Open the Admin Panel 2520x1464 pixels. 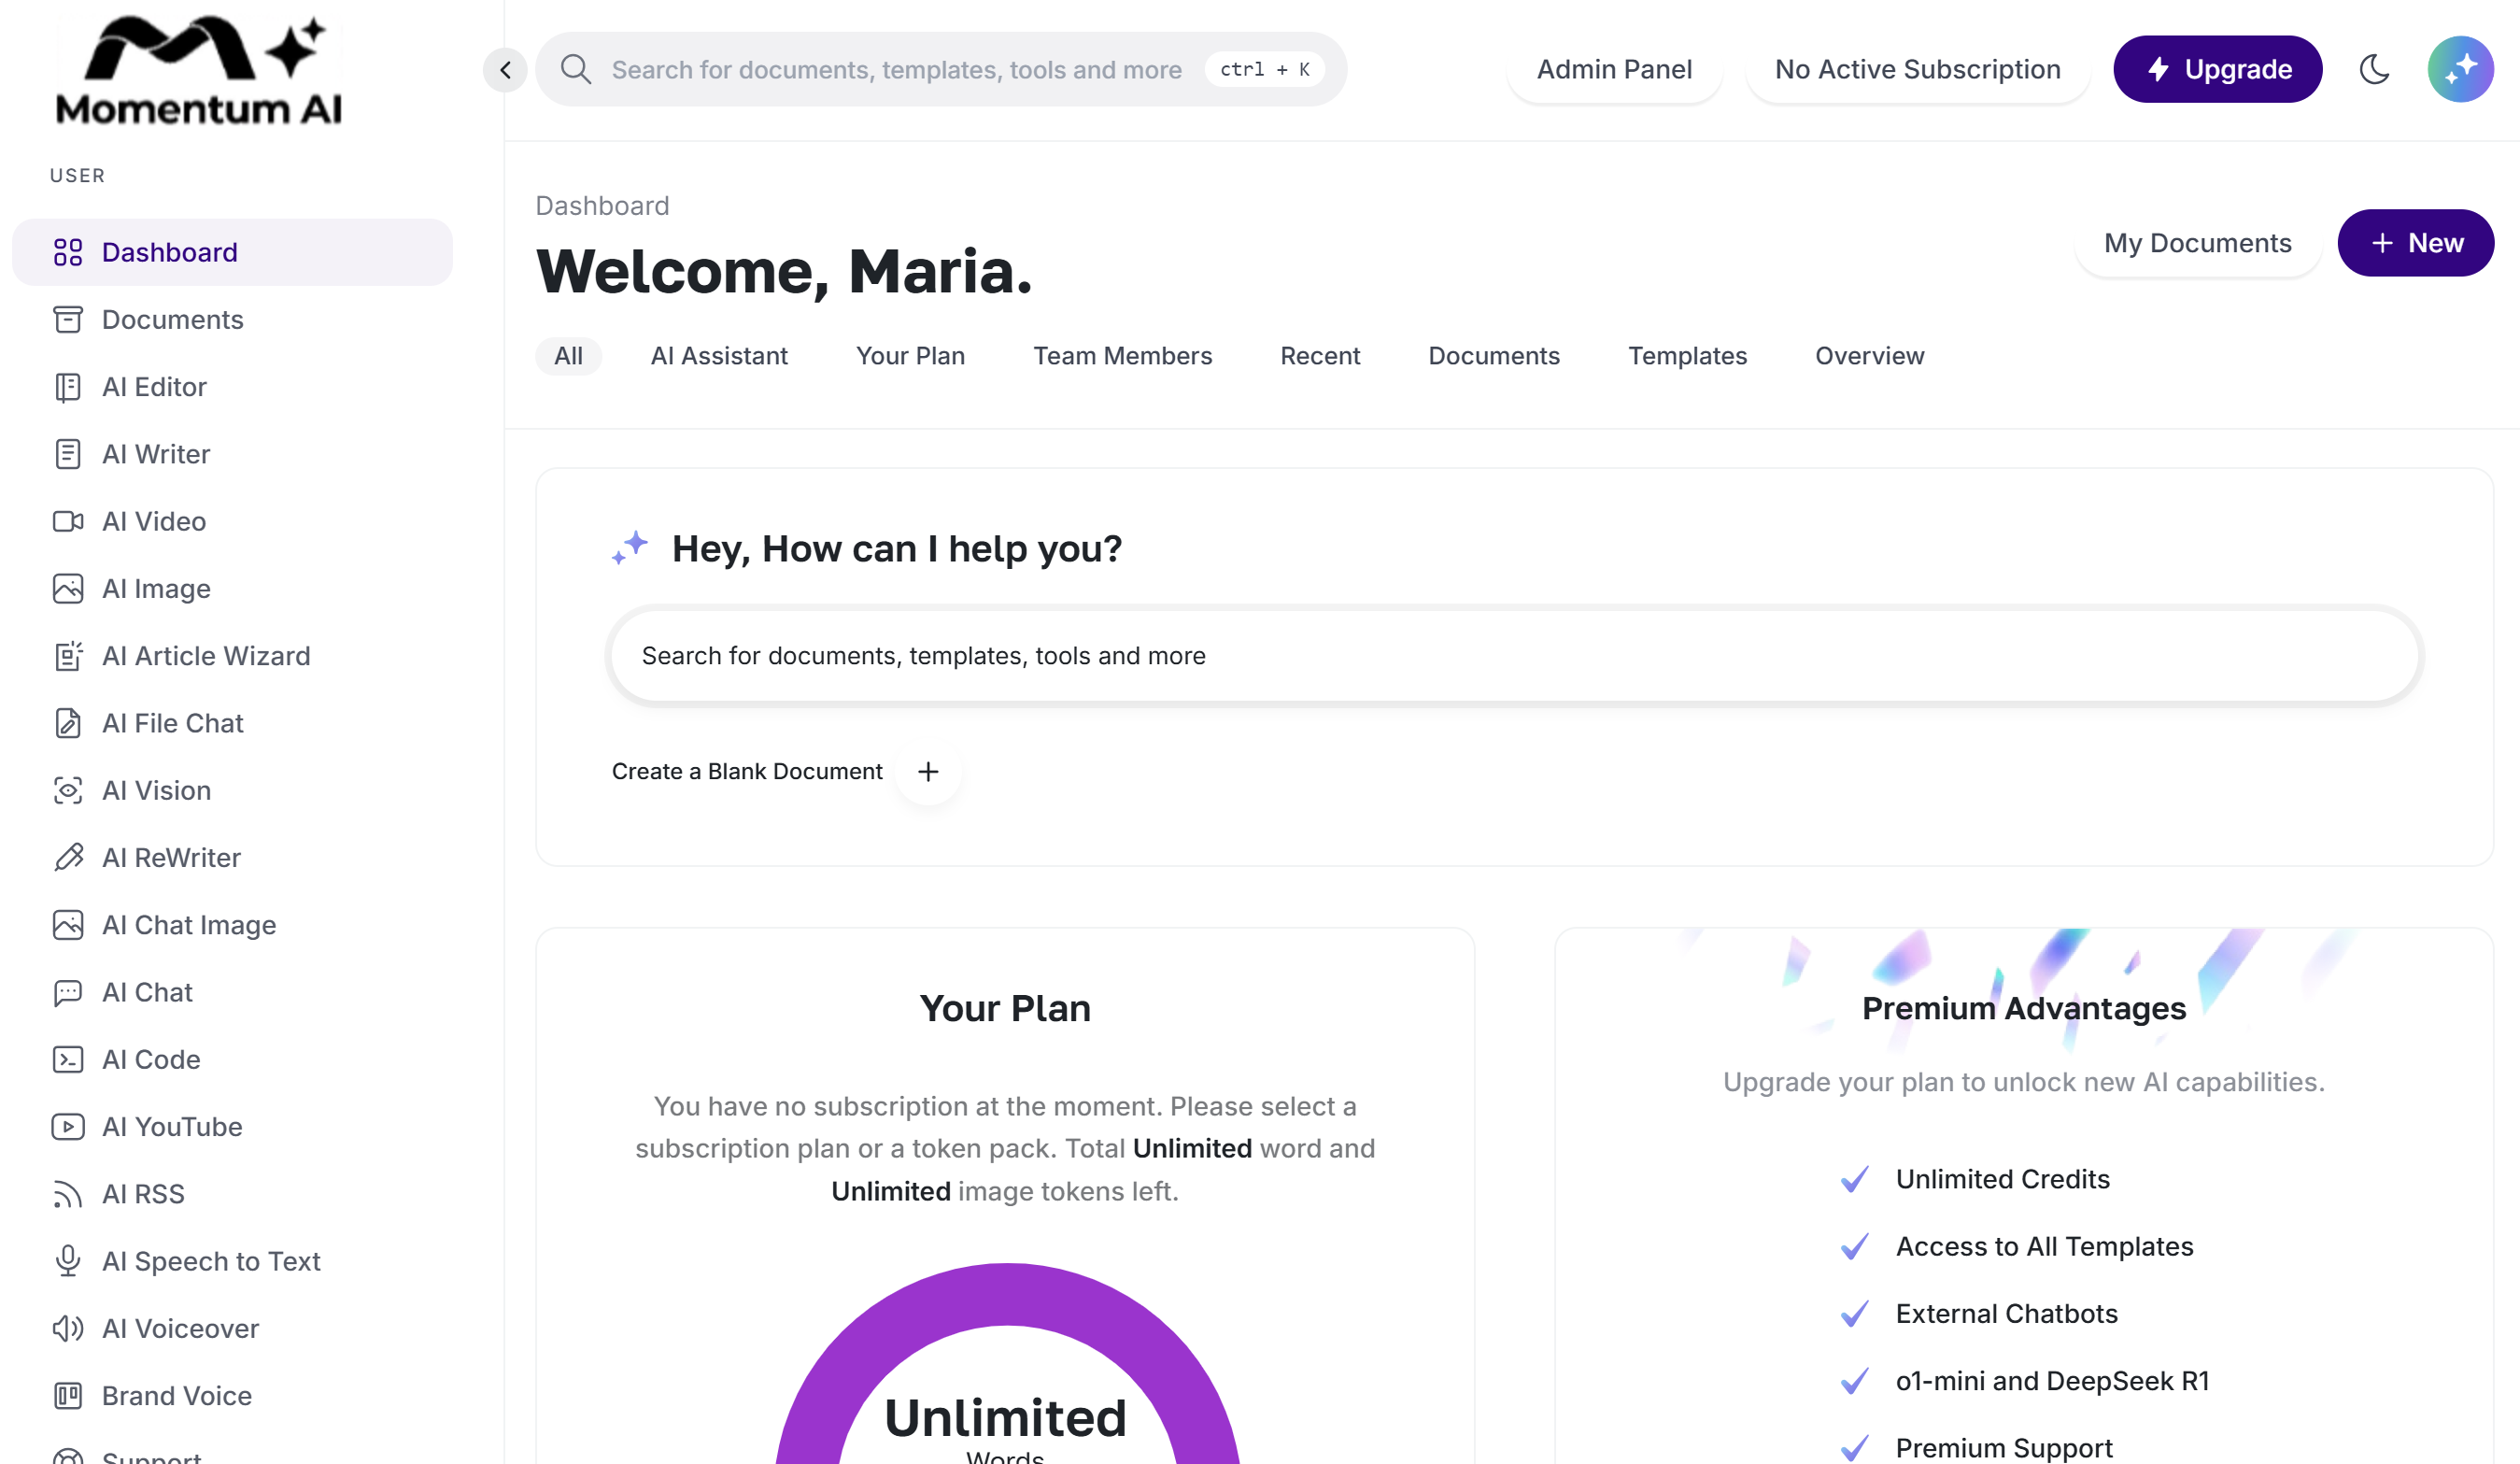point(1614,69)
